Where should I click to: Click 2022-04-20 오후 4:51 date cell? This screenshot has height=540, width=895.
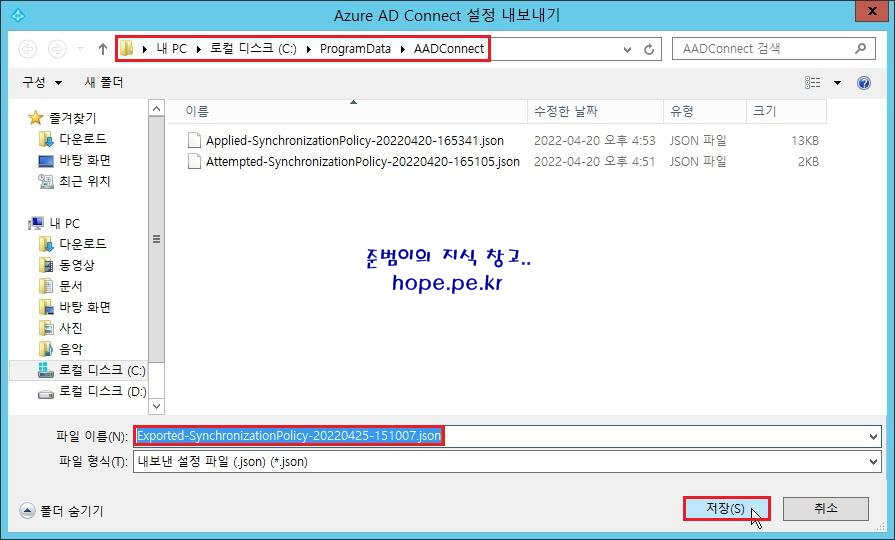[x=594, y=162]
